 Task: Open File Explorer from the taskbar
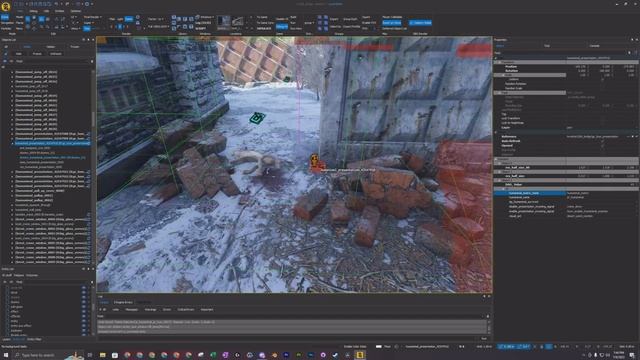pyautogui.click(x=102, y=355)
